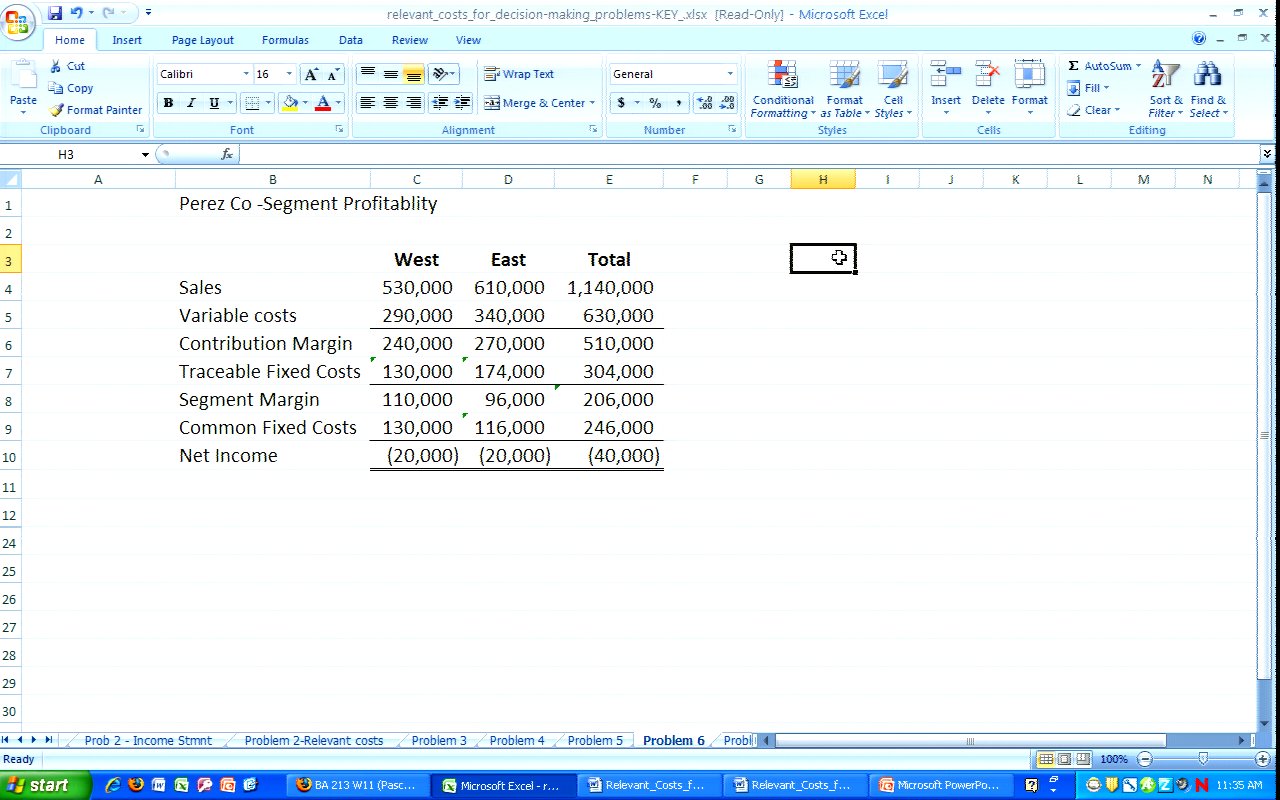Open Find & Select binoculars icon
The height and width of the screenshot is (800, 1280).
click(1208, 76)
